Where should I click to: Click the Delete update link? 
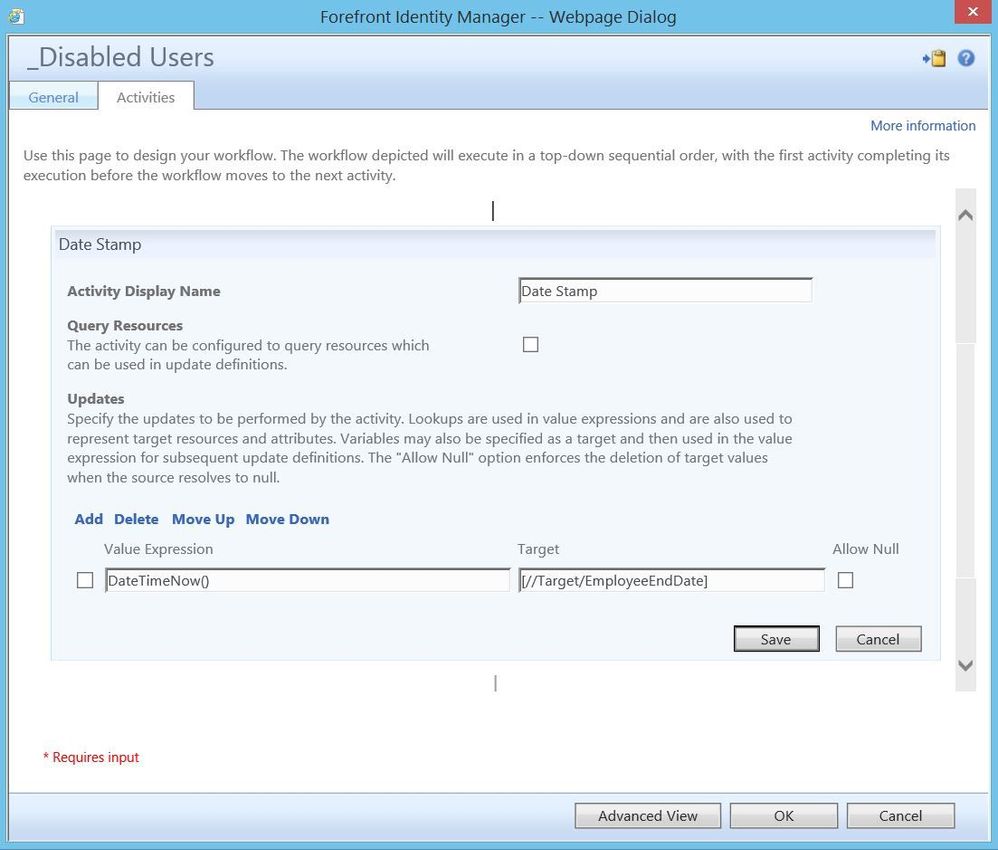click(x=136, y=519)
